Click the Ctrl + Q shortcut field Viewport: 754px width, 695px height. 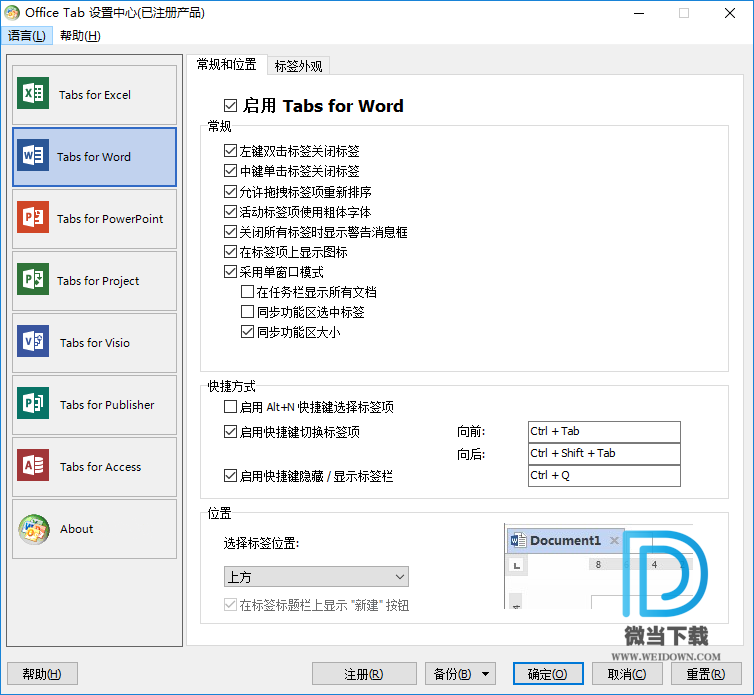click(604, 476)
